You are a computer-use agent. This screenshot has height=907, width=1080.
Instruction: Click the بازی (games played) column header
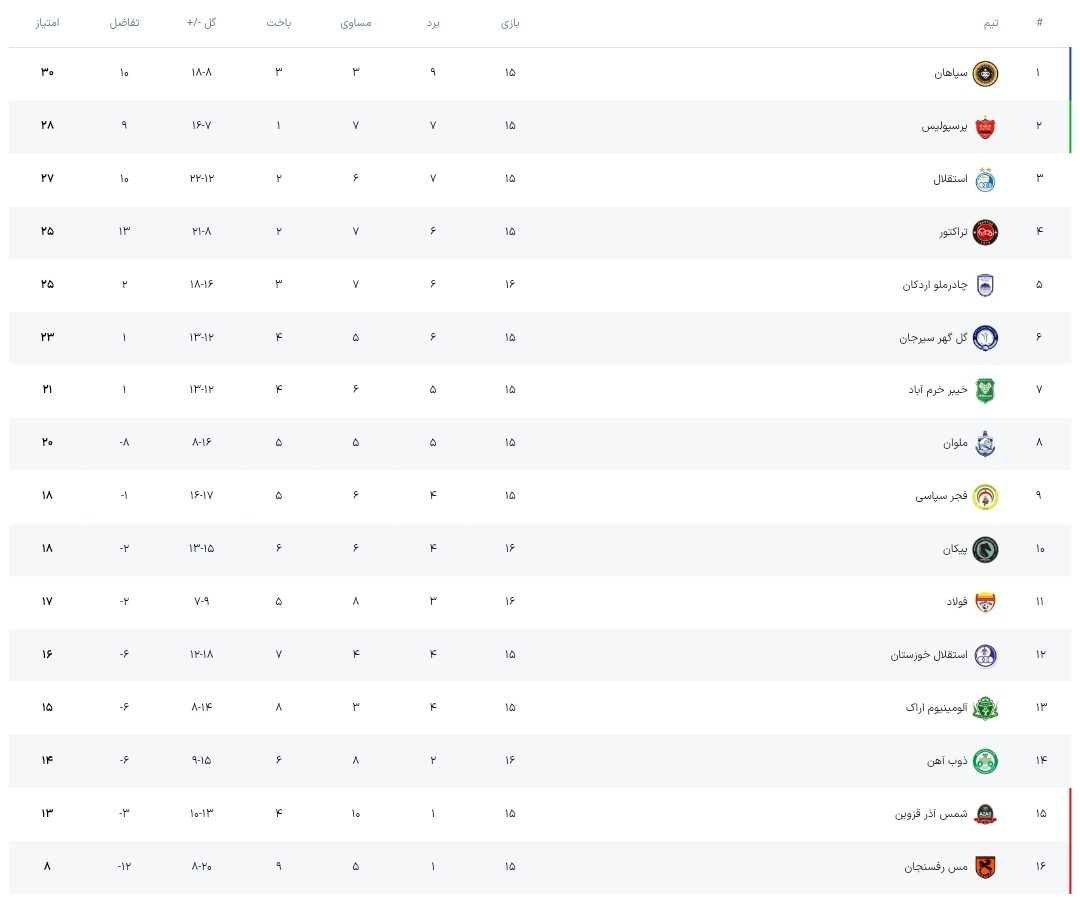(x=510, y=23)
